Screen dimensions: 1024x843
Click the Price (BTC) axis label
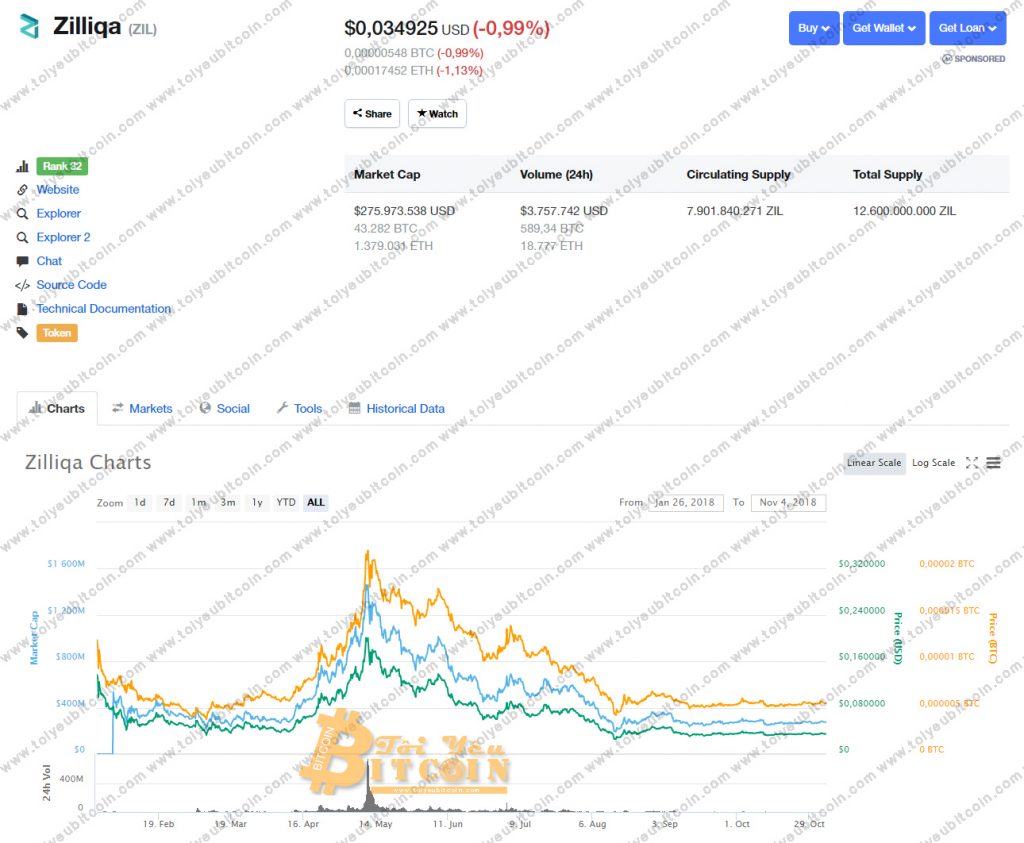click(993, 638)
